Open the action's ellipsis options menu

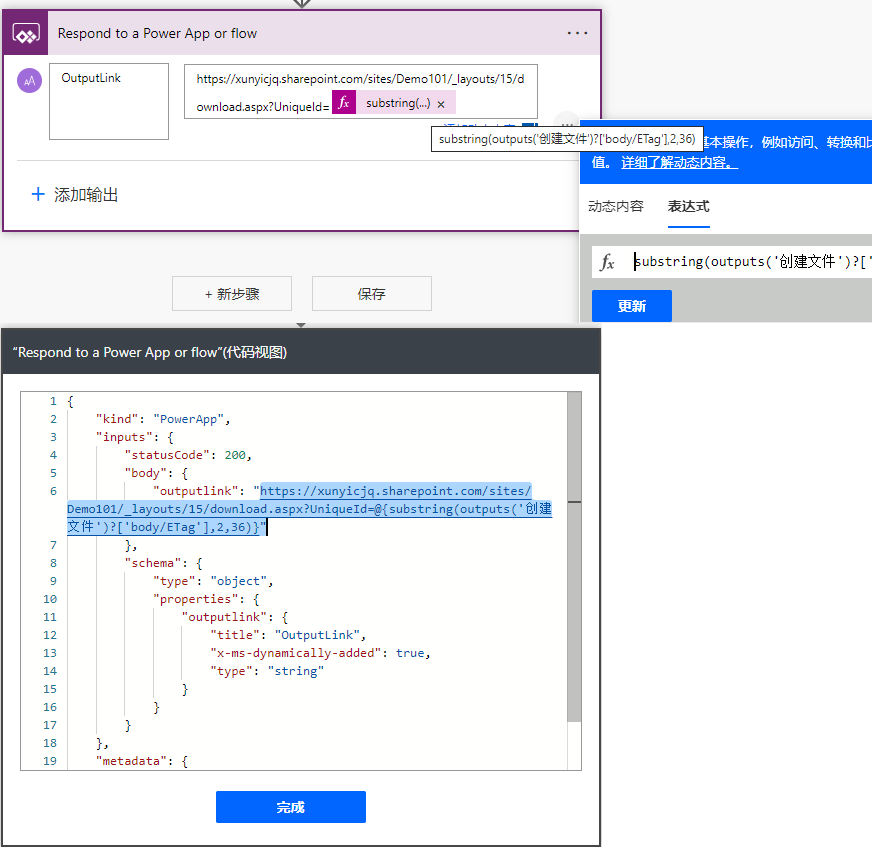pos(577,33)
